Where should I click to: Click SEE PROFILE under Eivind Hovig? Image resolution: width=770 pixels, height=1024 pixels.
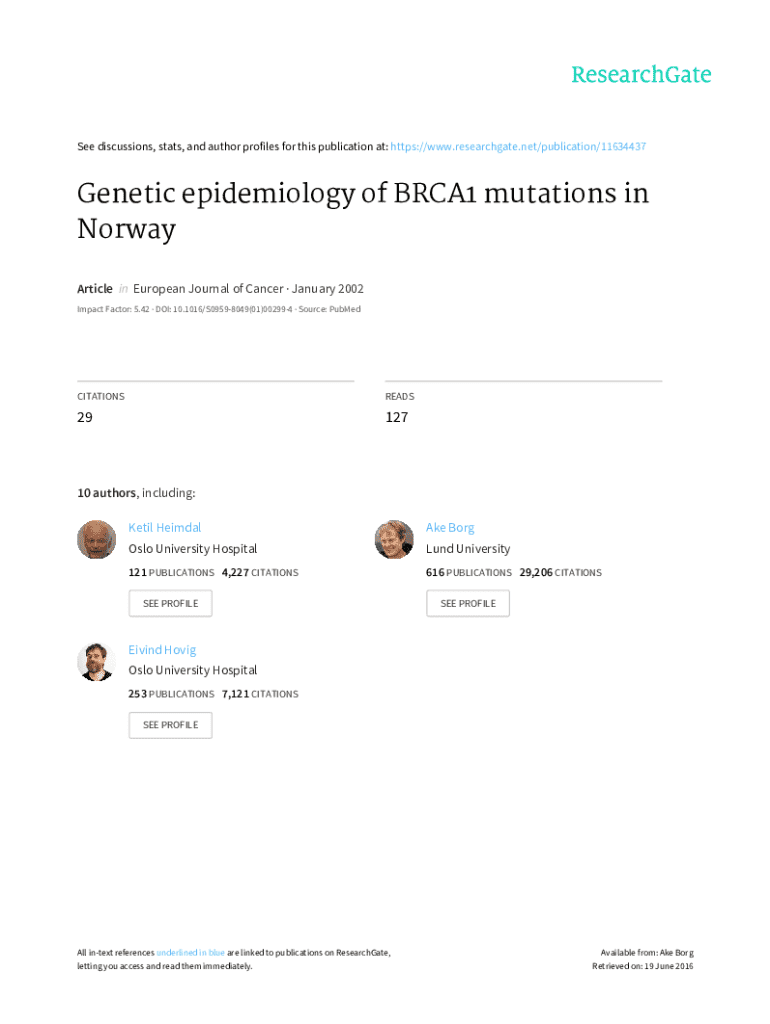coord(170,725)
